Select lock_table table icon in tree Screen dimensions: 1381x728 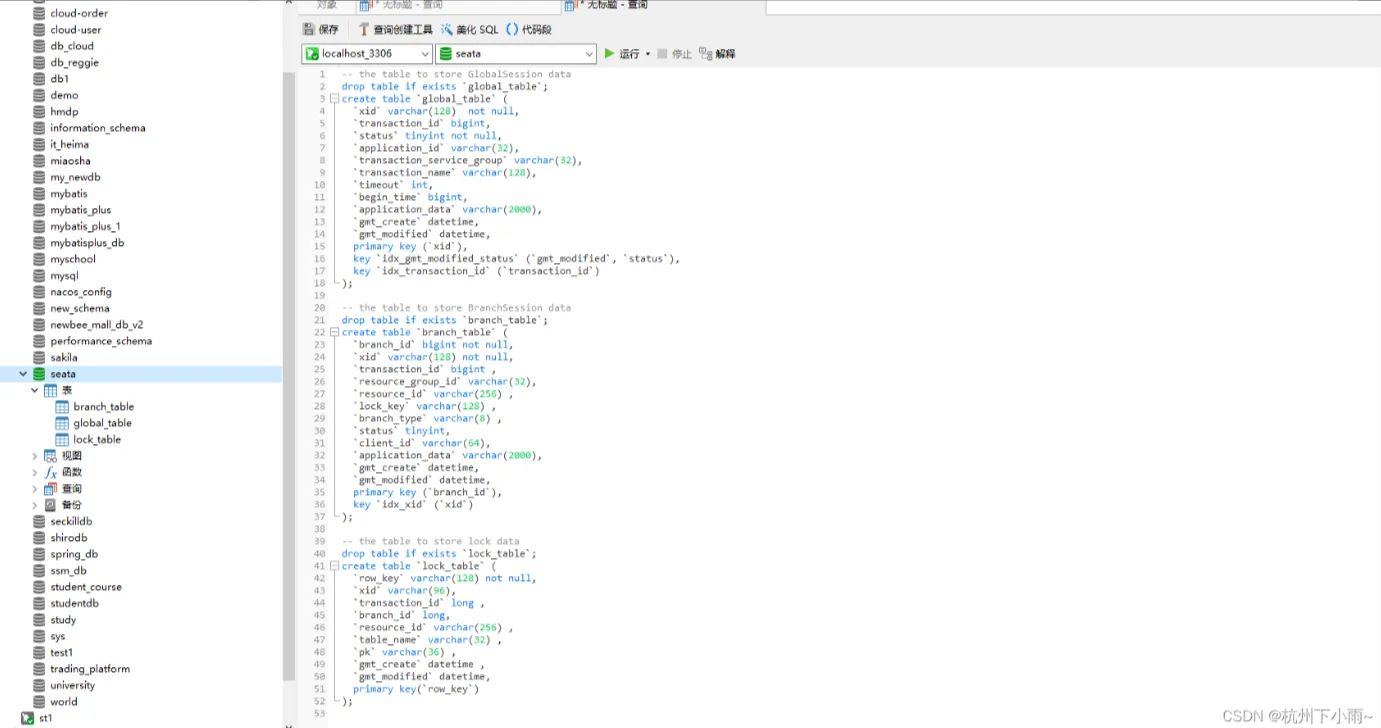(x=62, y=440)
